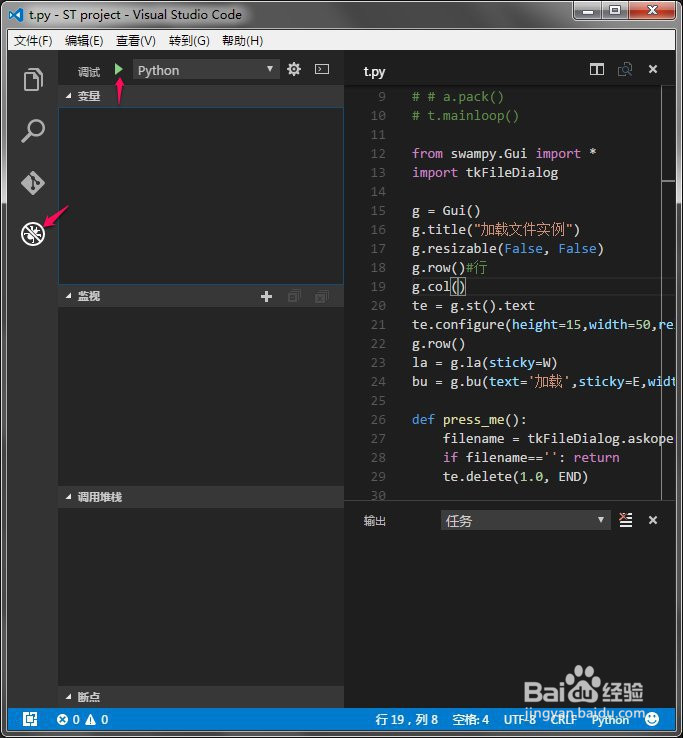The width and height of the screenshot is (683, 738).
Task: Expand the 断点 section
Action: [201, 697]
